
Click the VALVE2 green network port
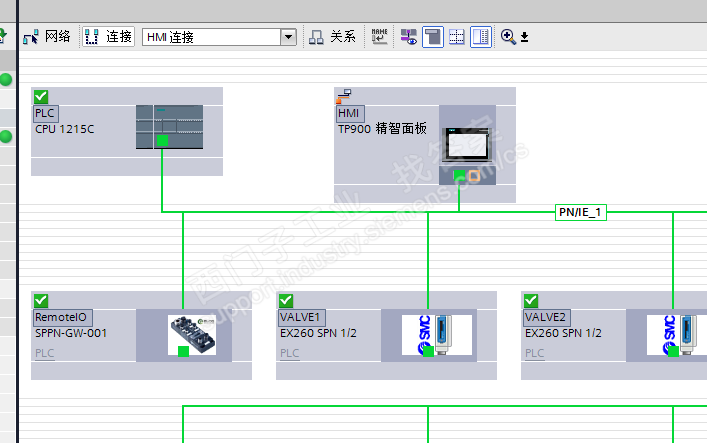click(x=673, y=351)
